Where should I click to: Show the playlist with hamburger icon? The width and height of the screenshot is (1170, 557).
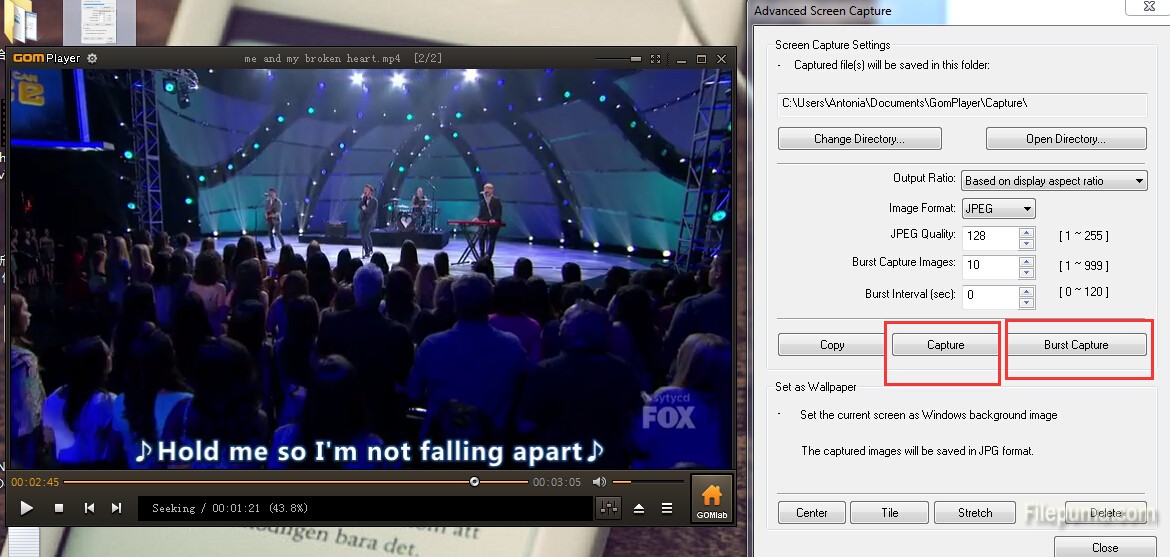tap(667, 508)
